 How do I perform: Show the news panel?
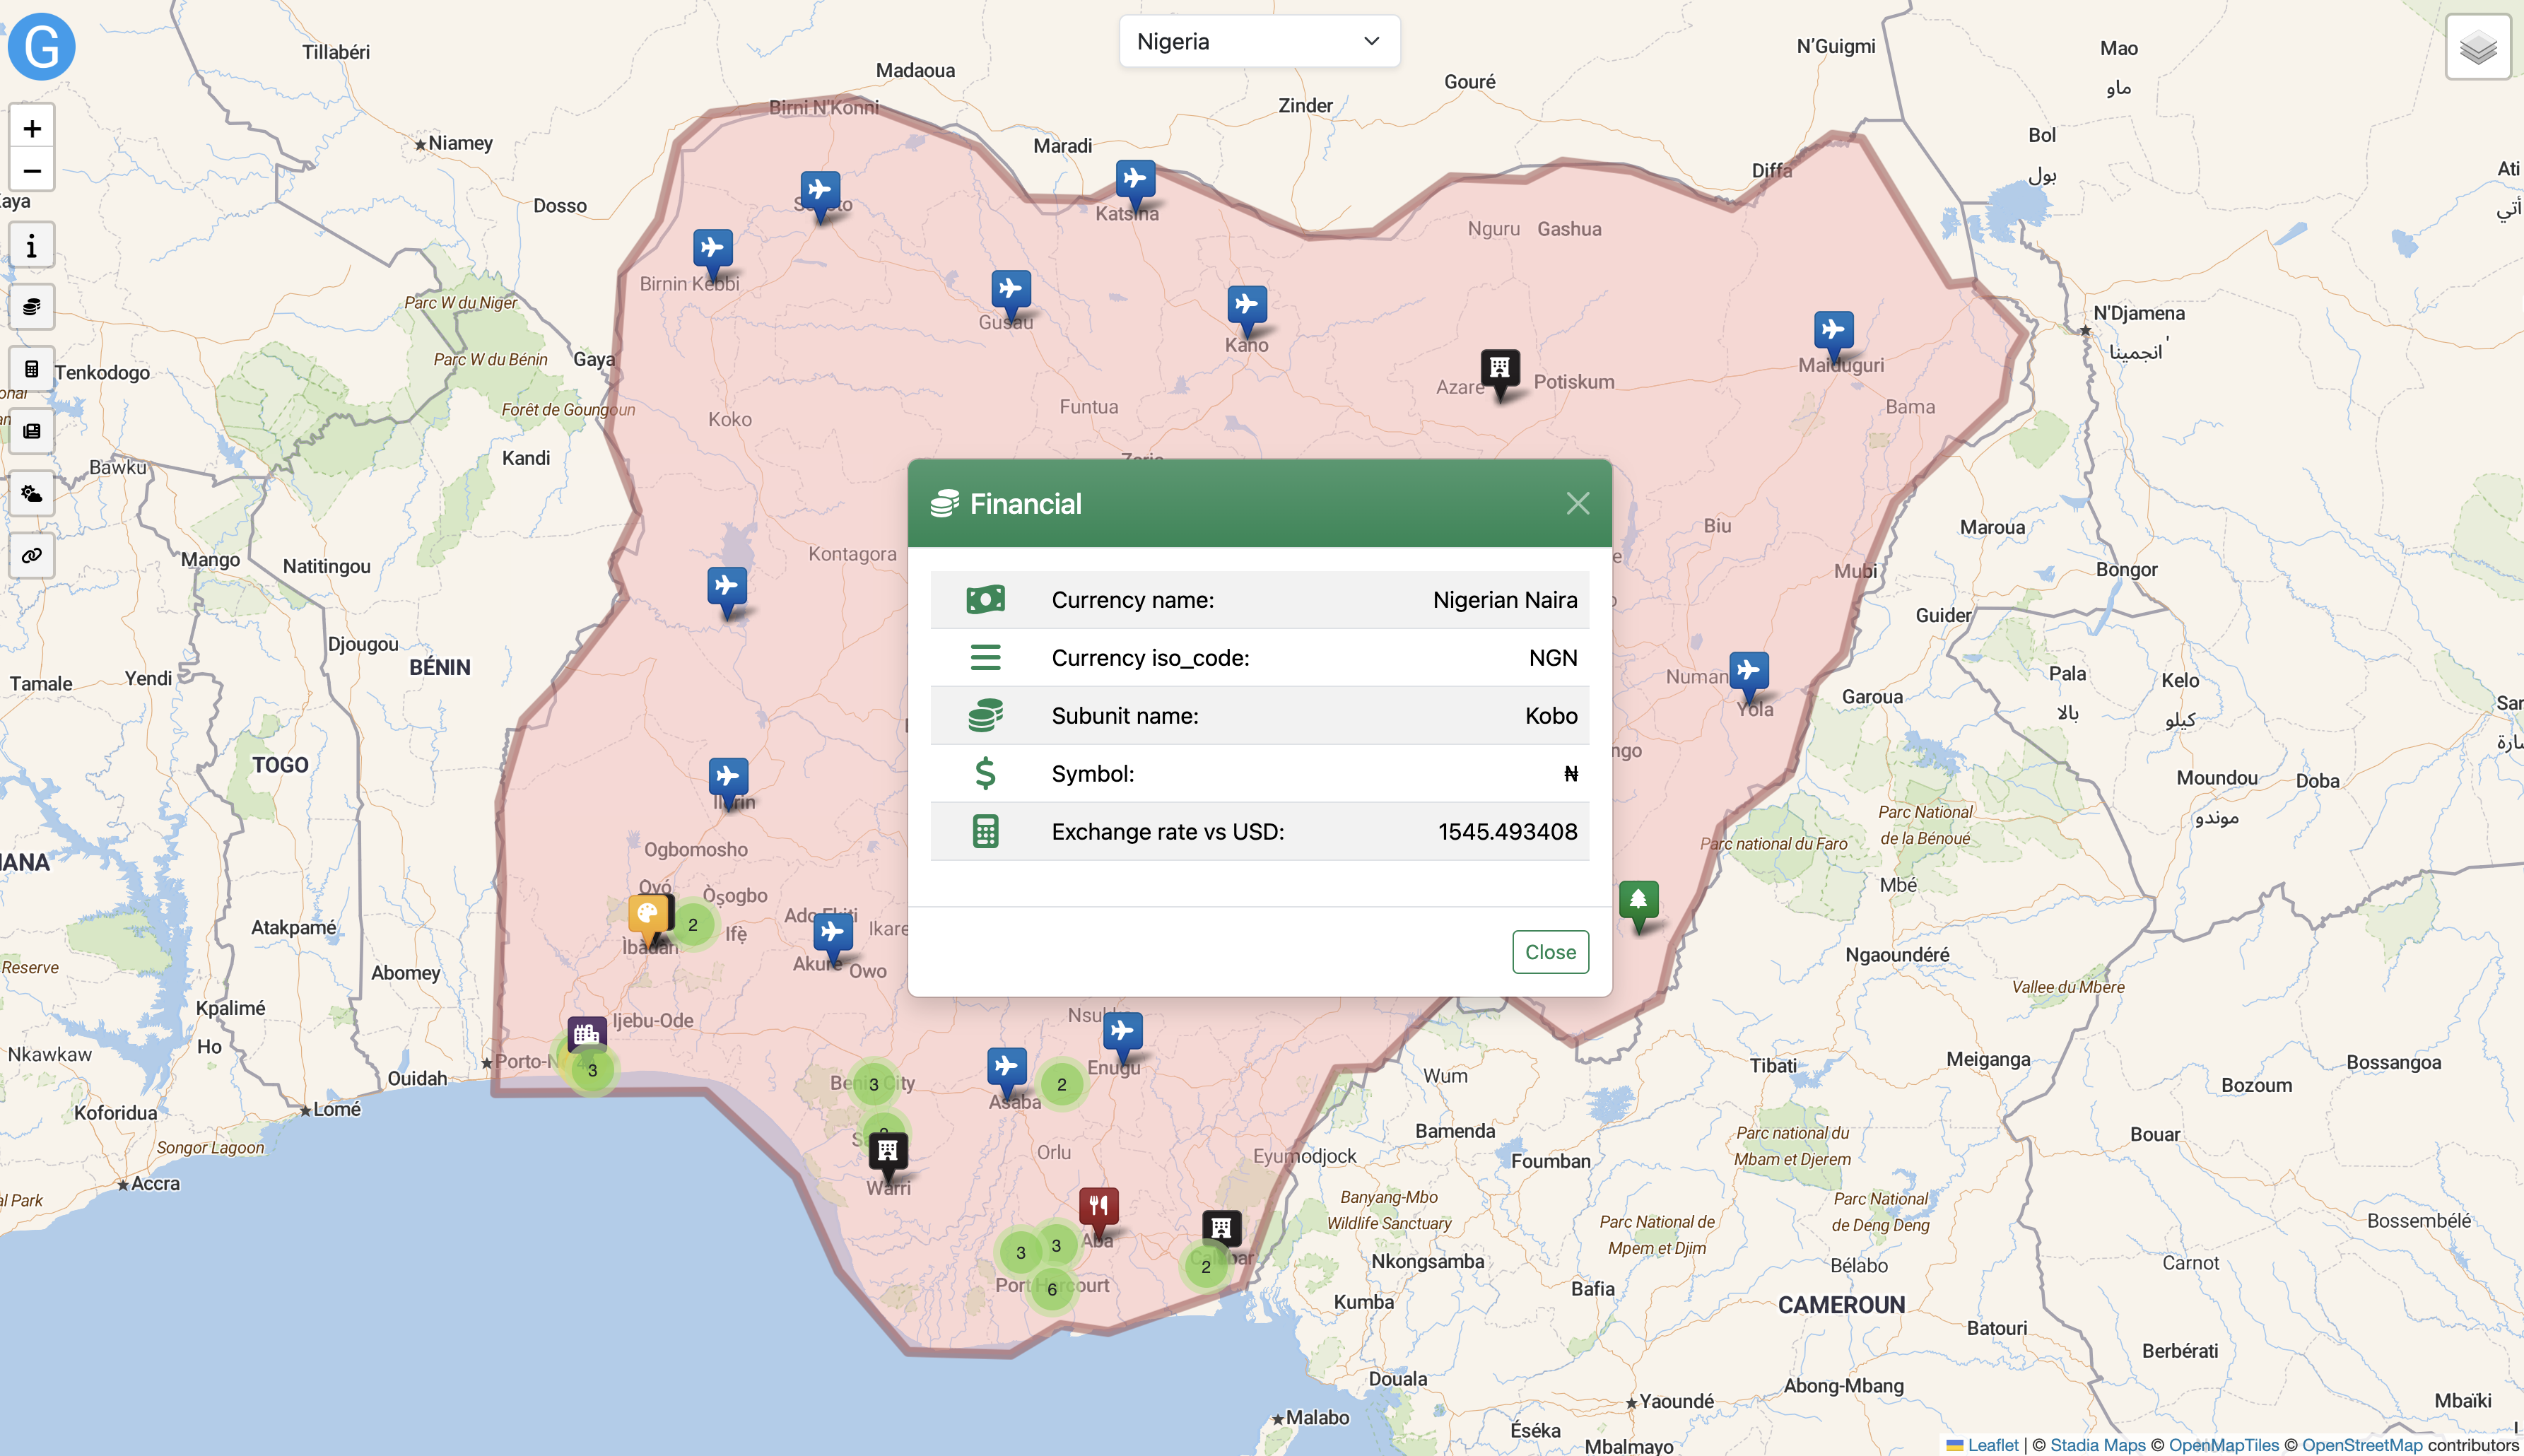(x=32, y=431)
